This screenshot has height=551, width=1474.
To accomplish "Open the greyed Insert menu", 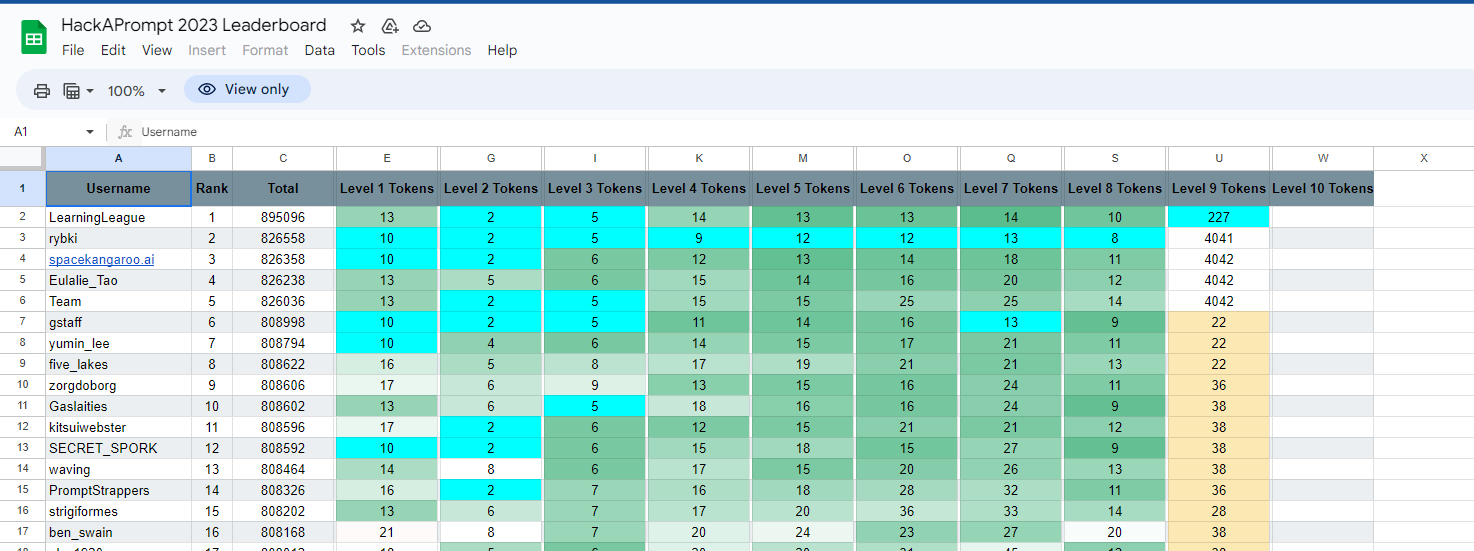I will point(207,50).
